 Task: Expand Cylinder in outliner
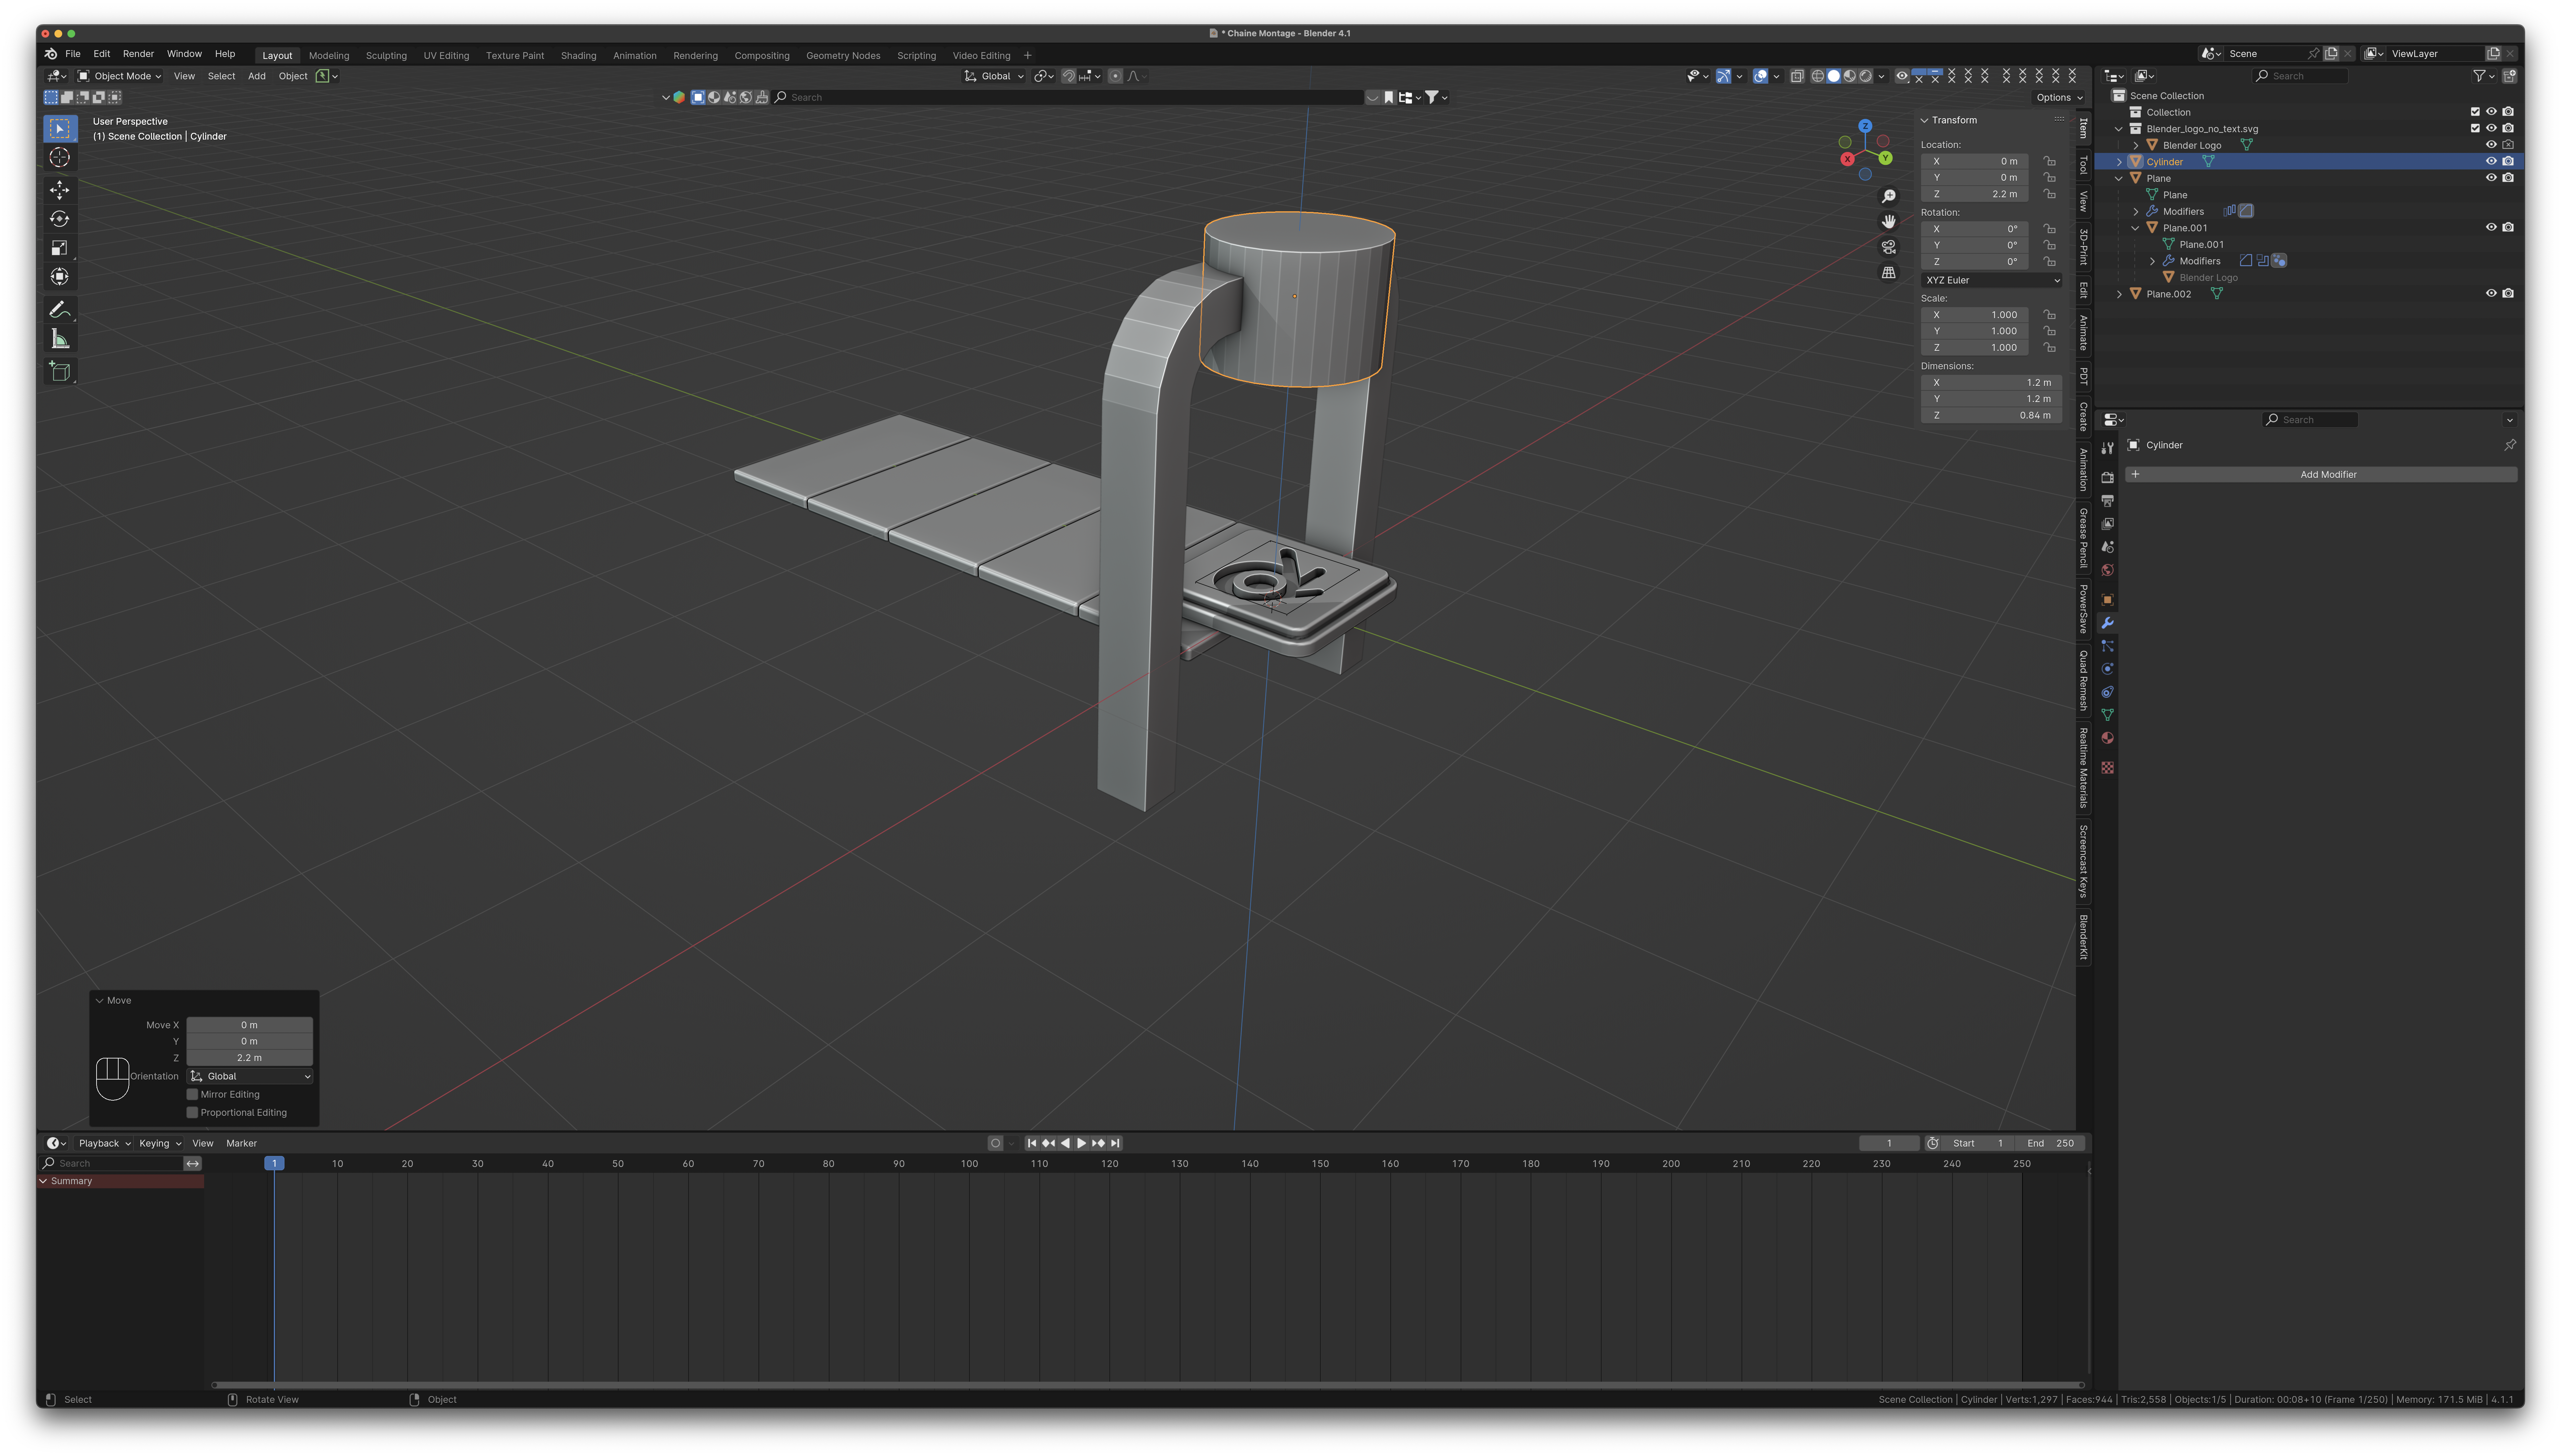click(2119, 162)
